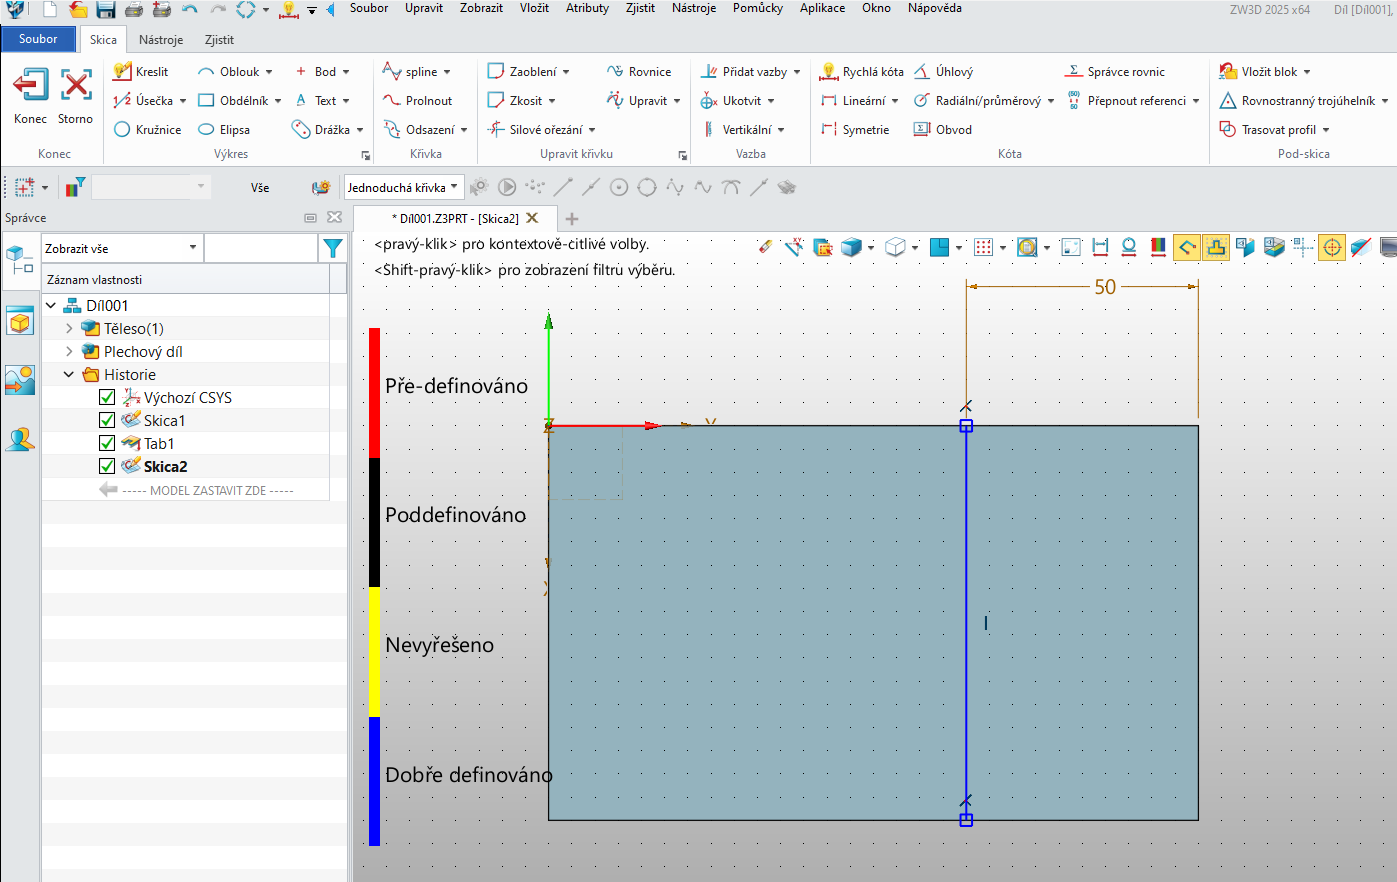Collapse the Historie folder

pos(69,375)
